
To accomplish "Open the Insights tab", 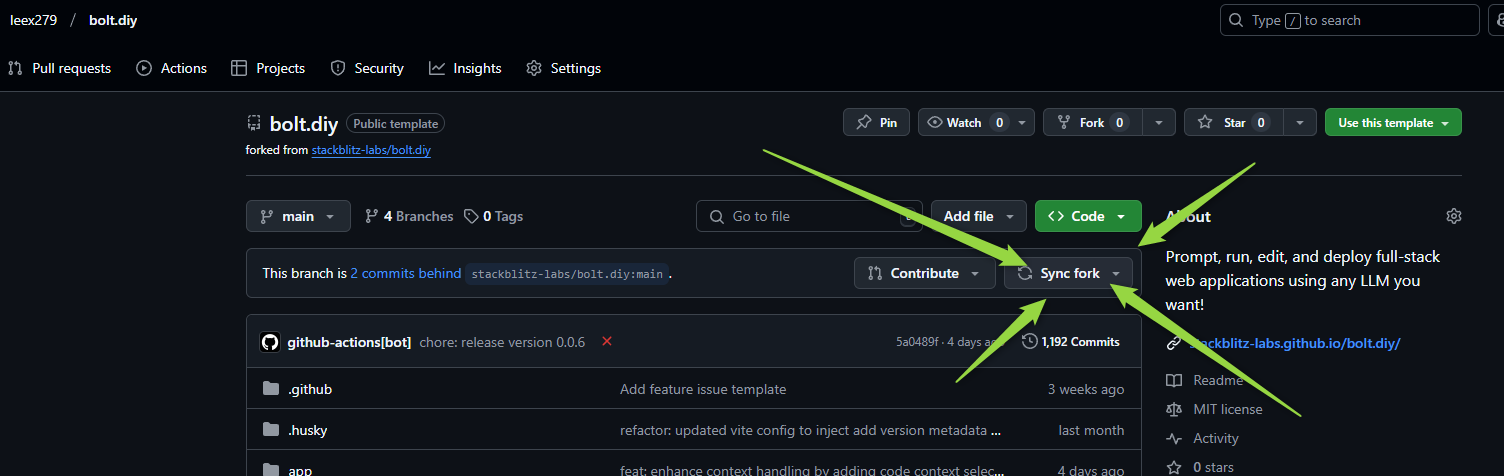I will click(465, 68).
